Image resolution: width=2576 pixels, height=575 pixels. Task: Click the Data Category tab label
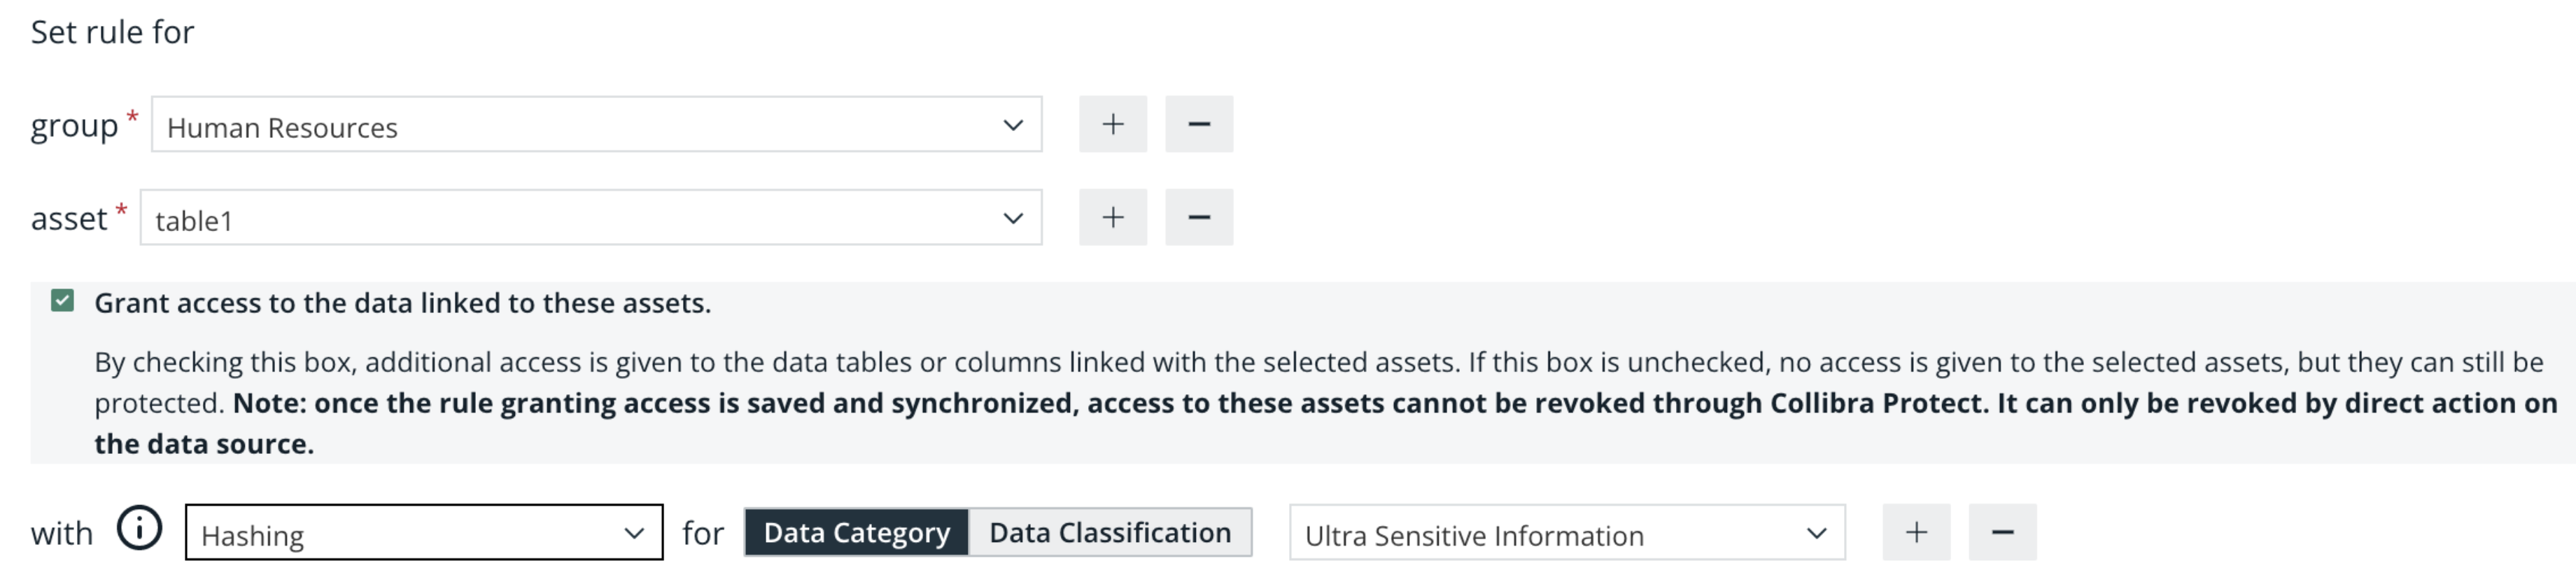coord(856,533)
